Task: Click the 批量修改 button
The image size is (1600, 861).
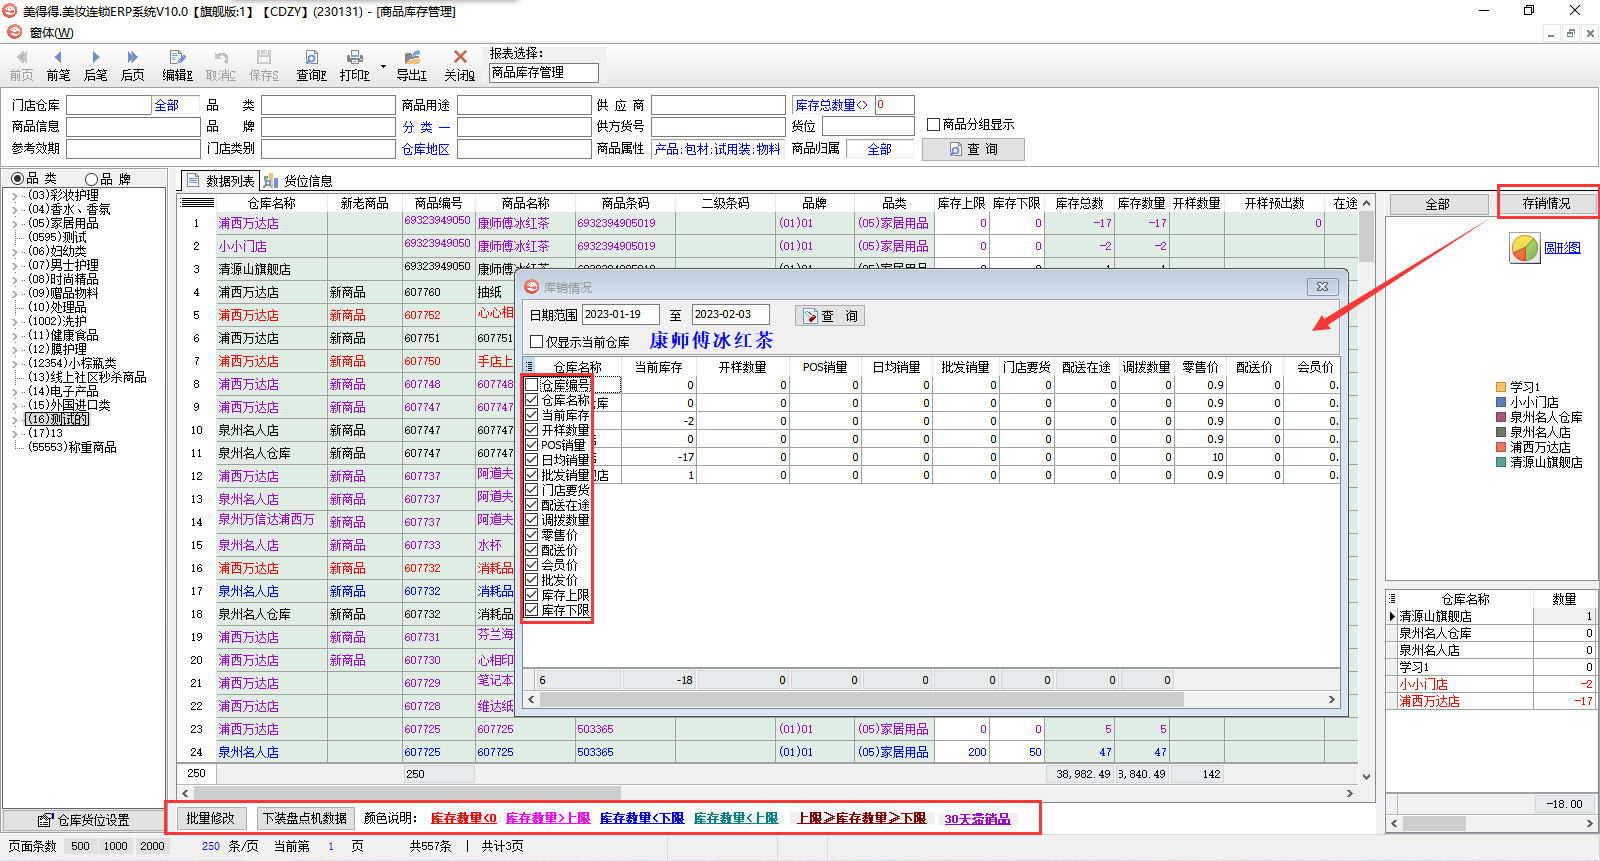Action: point(210,818)
